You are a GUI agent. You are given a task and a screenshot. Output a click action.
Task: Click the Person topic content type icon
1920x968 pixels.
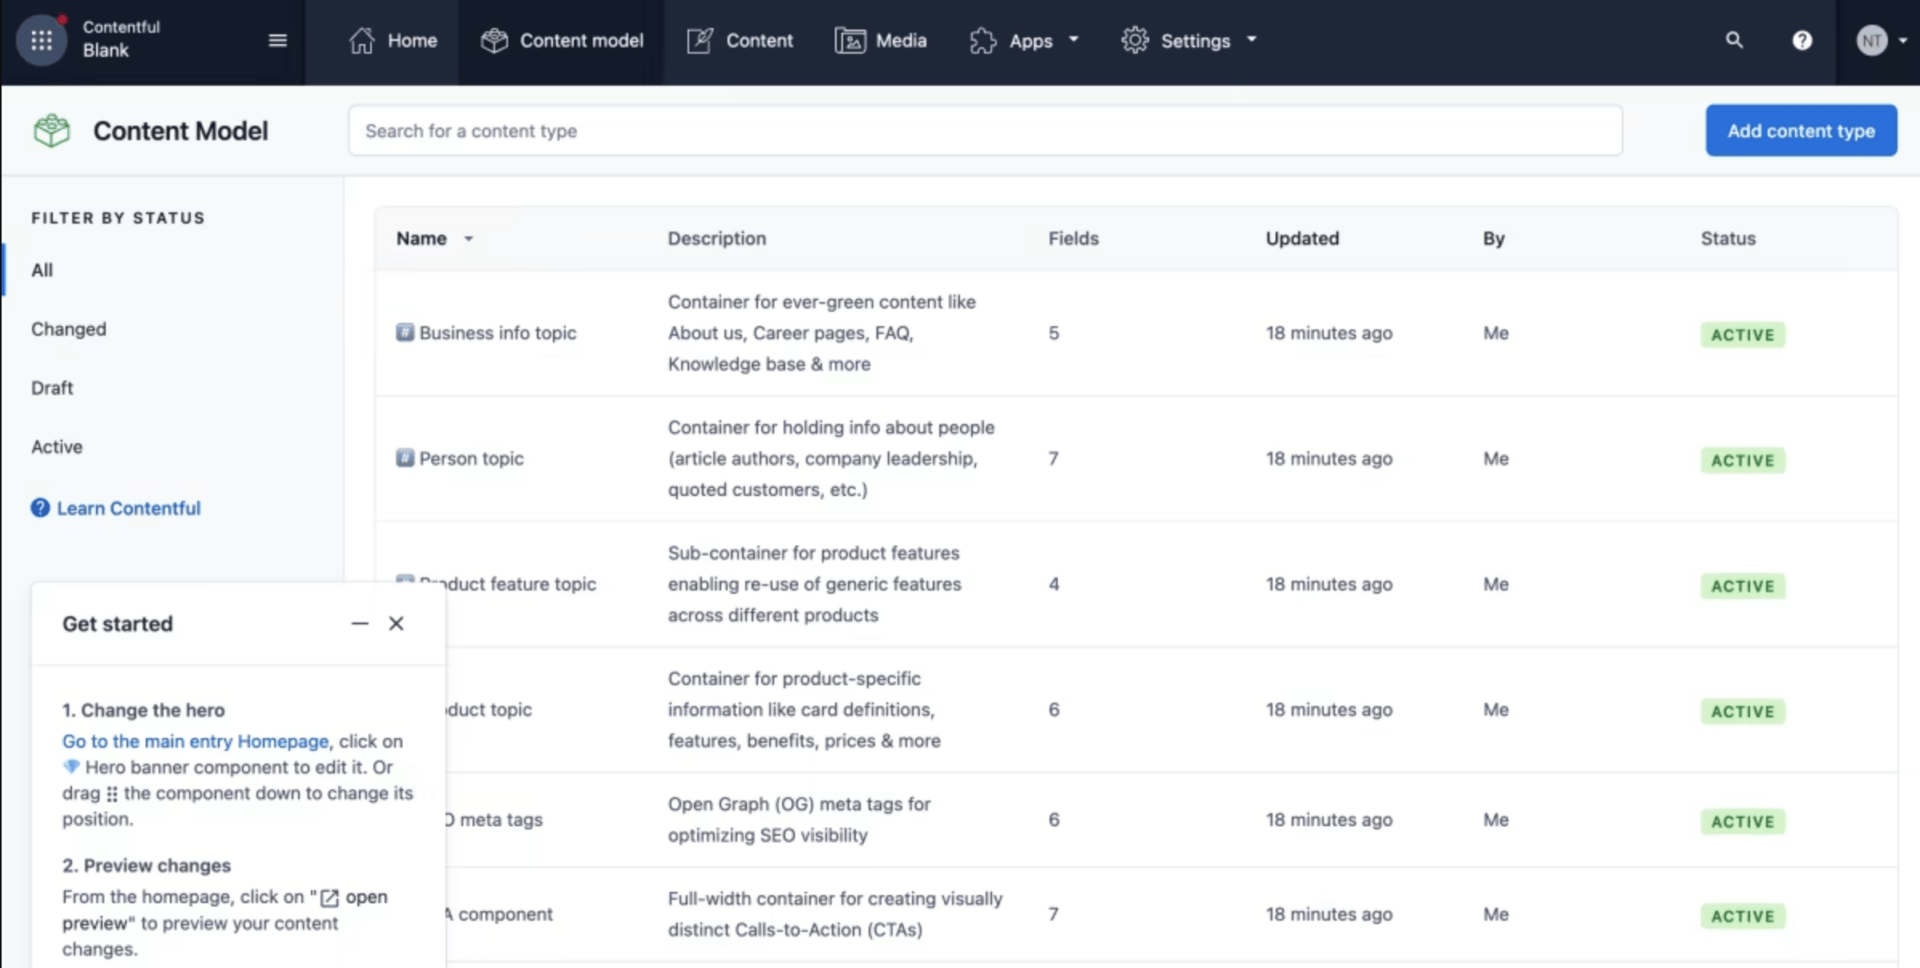405,458
